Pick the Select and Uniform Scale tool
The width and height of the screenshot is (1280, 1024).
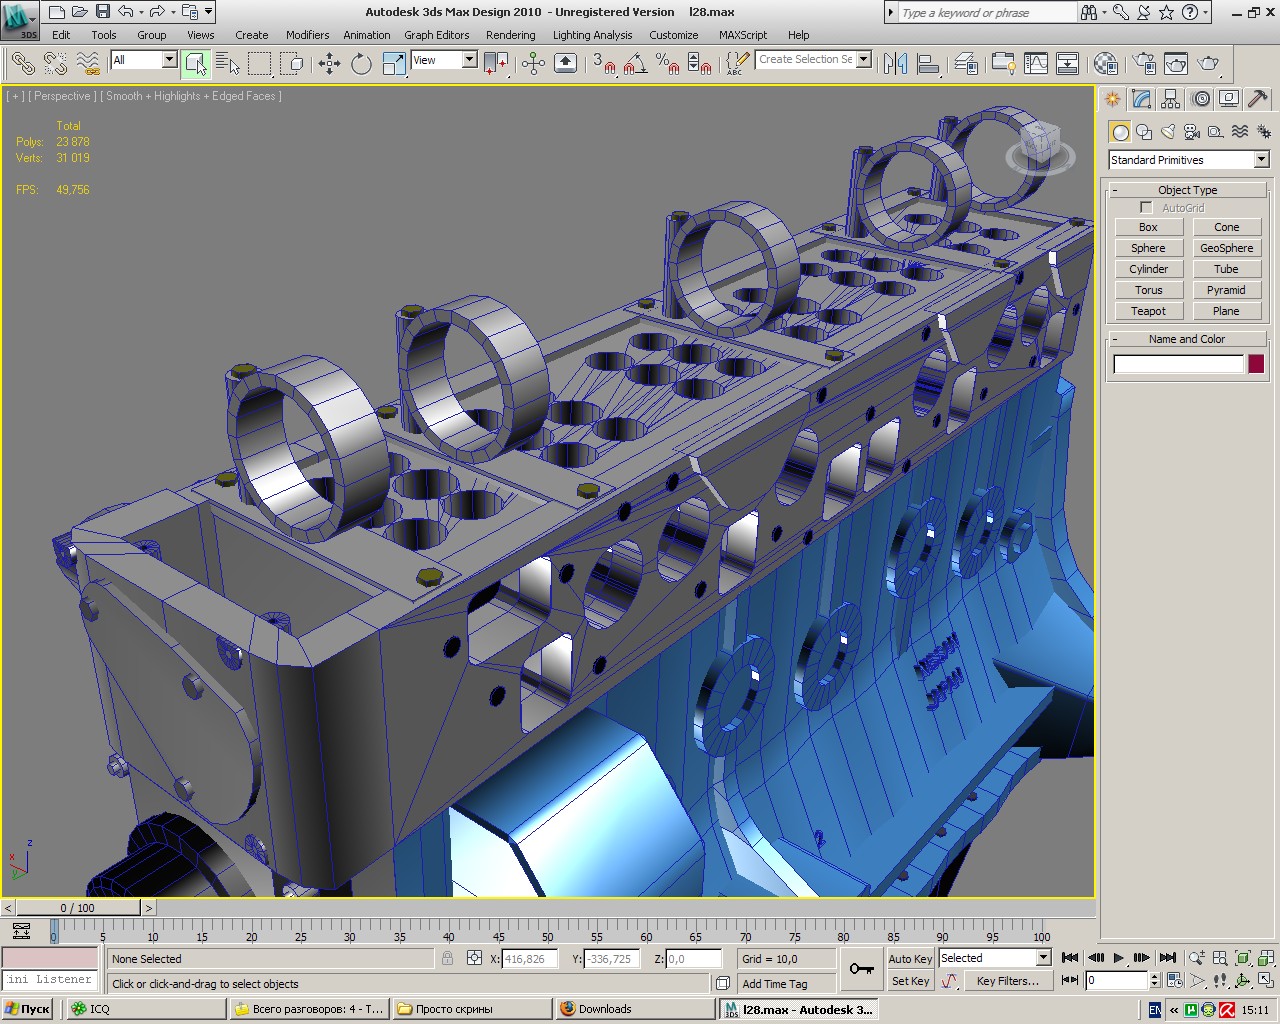pos(394,64)
